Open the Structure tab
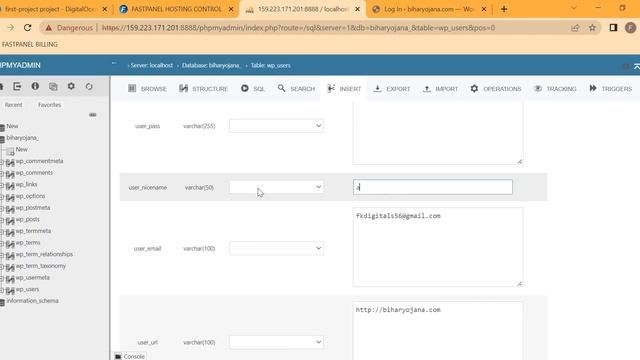Viewport: 640px width, 360px height. click(203, 89)
